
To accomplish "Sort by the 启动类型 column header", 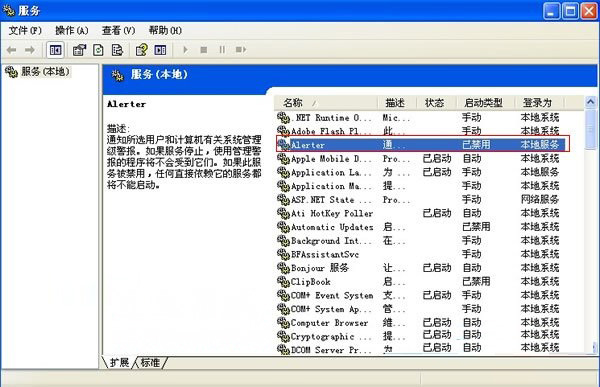I will [485, 103].
